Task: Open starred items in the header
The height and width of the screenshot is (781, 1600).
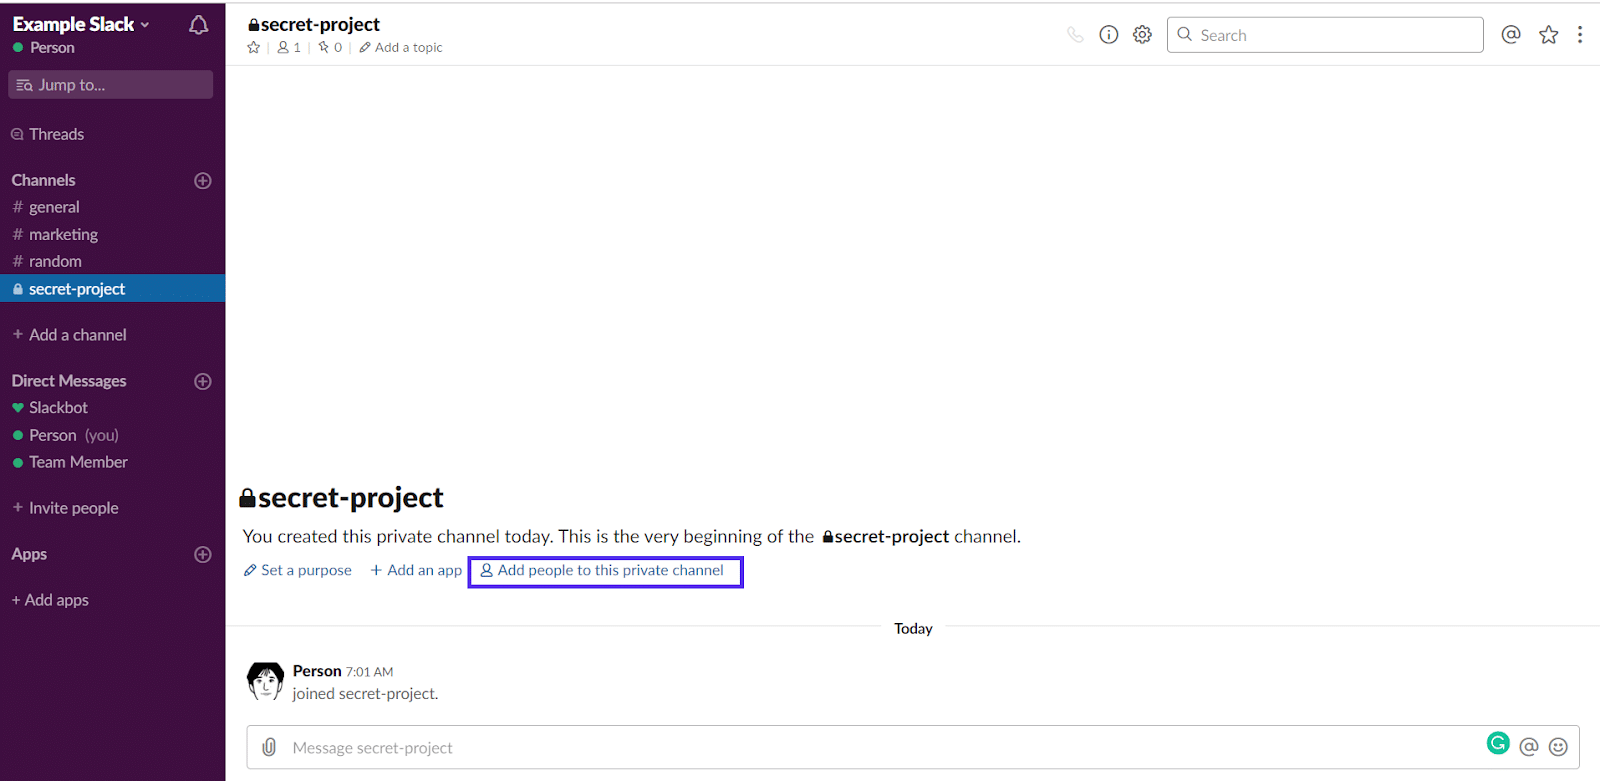Action: click(1548, 35)
